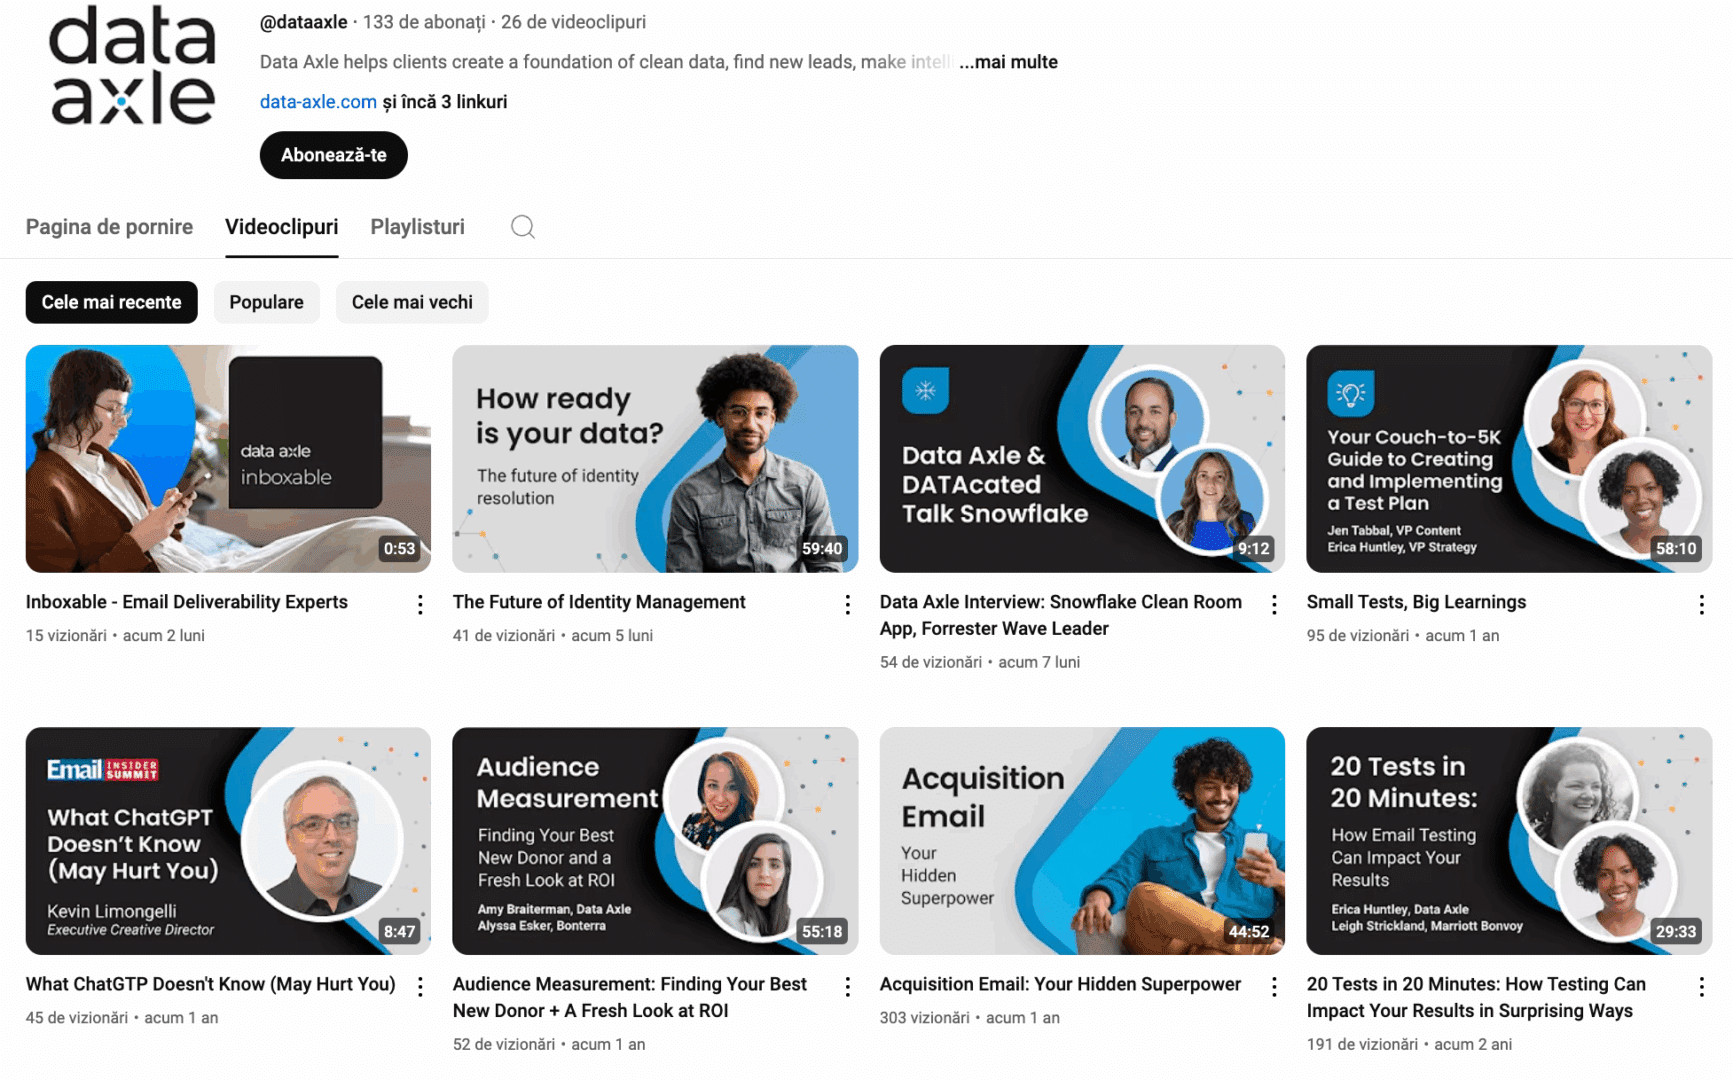Open the data-axle.com link

[317, 101]
